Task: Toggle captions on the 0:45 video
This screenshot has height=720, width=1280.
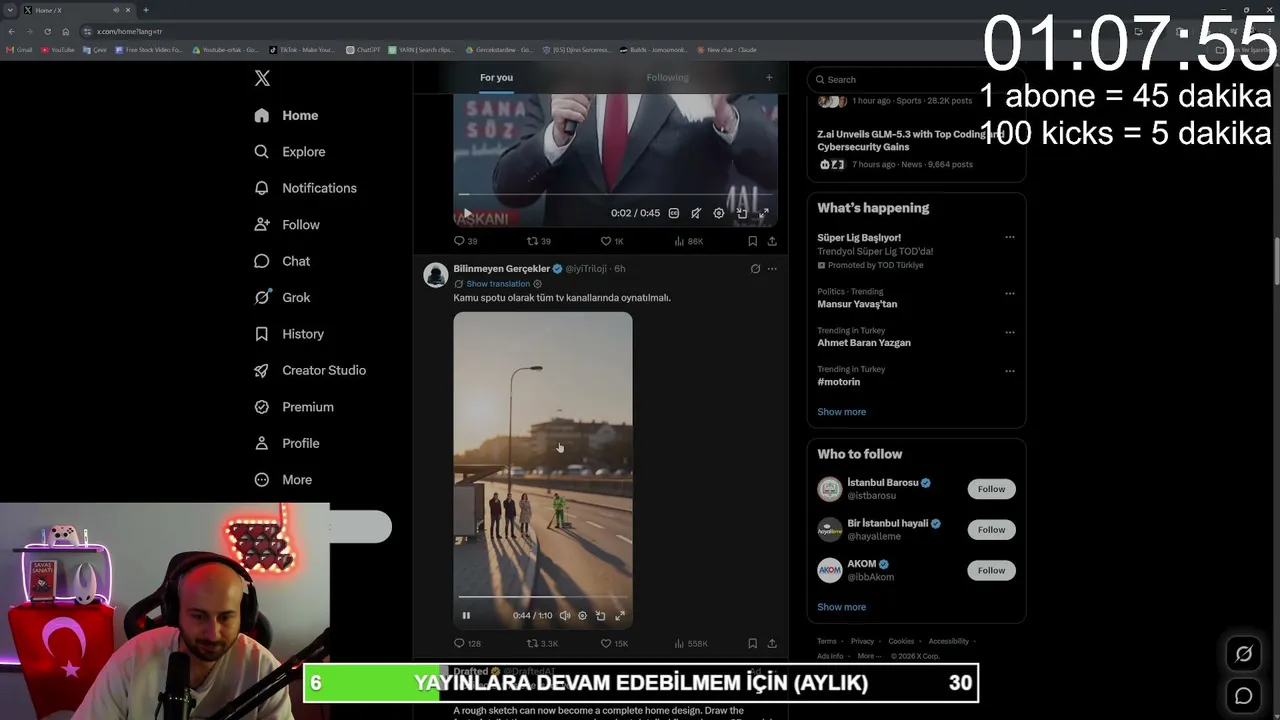Action: pyautogui.click(x=674, y=213)
